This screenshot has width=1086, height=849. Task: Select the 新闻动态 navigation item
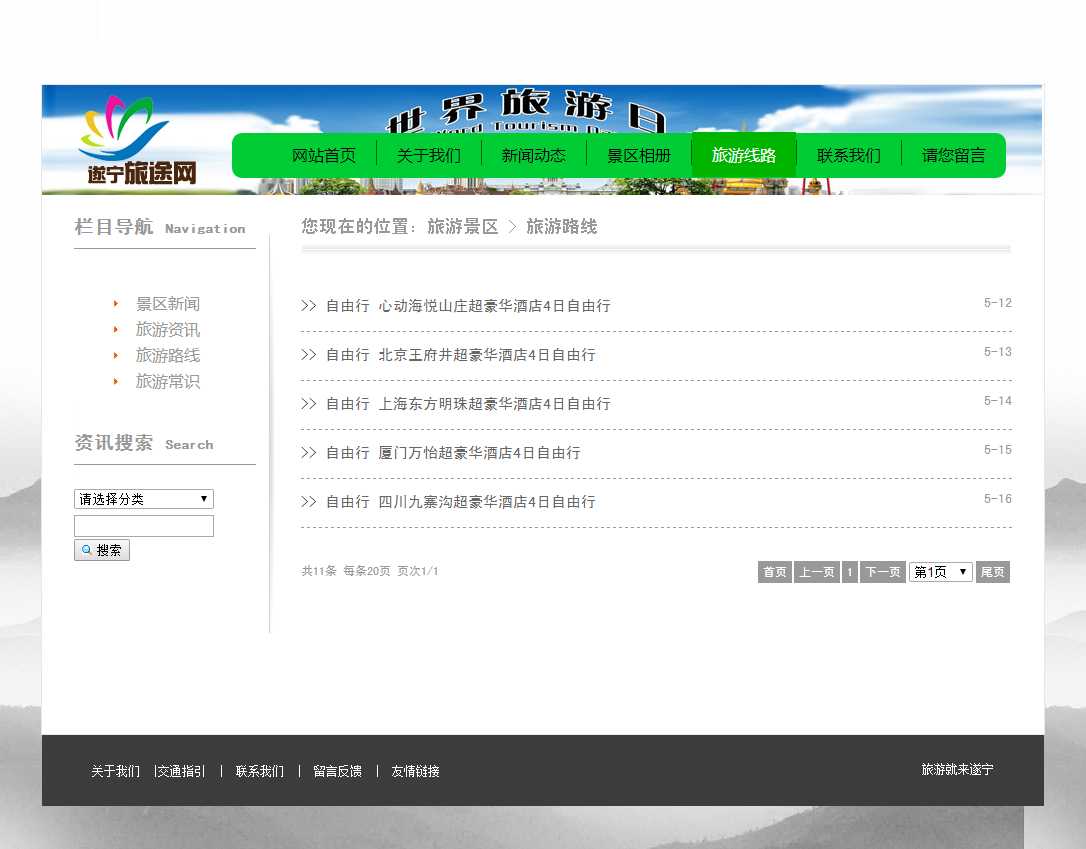[533, 155]
